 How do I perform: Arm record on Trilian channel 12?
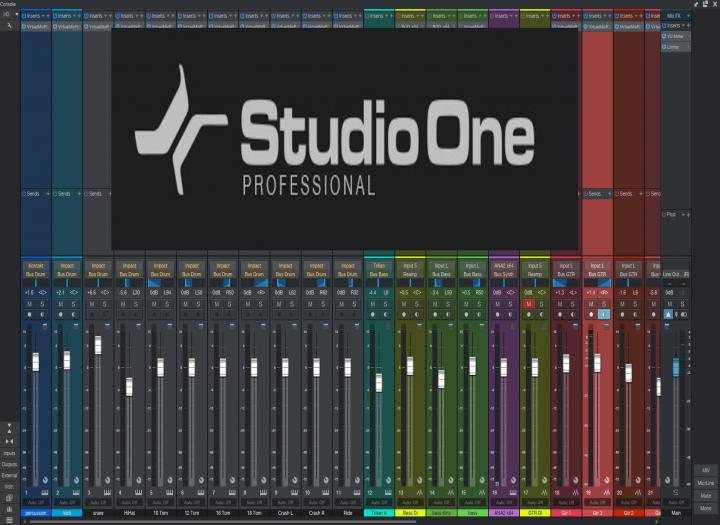373,315
